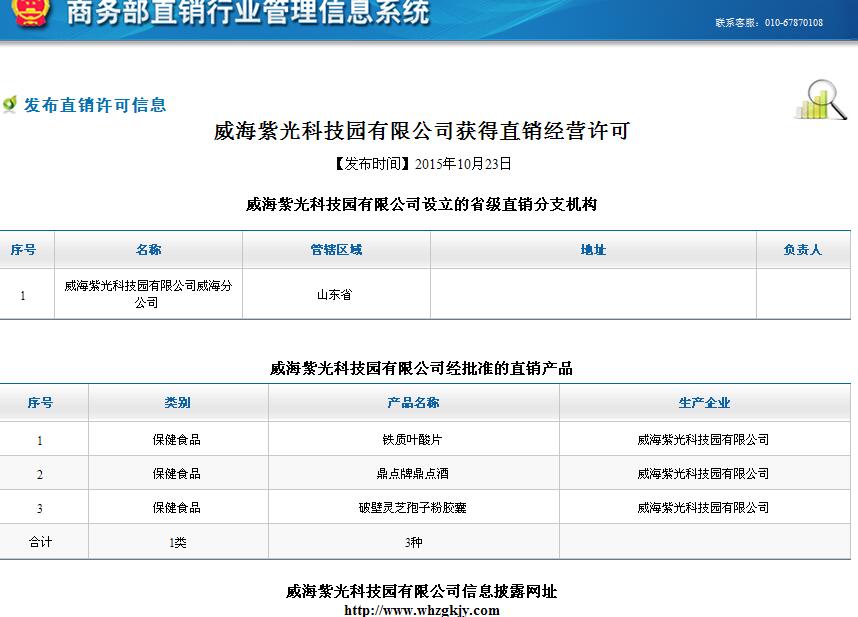Click the 负责人 column header
This screenshot has width=858, height=617.
coord(804,250)
